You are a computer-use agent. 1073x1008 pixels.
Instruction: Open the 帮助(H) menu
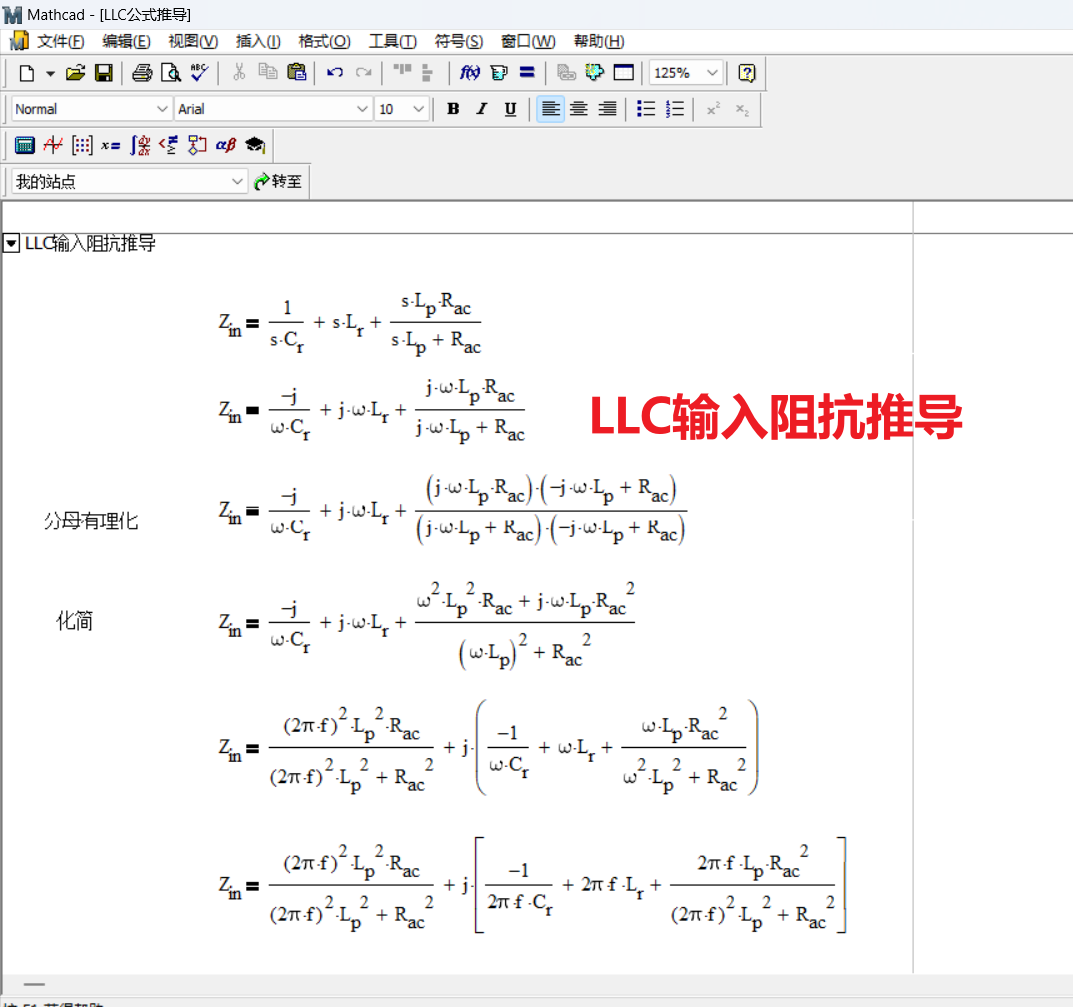click(599, 42)
